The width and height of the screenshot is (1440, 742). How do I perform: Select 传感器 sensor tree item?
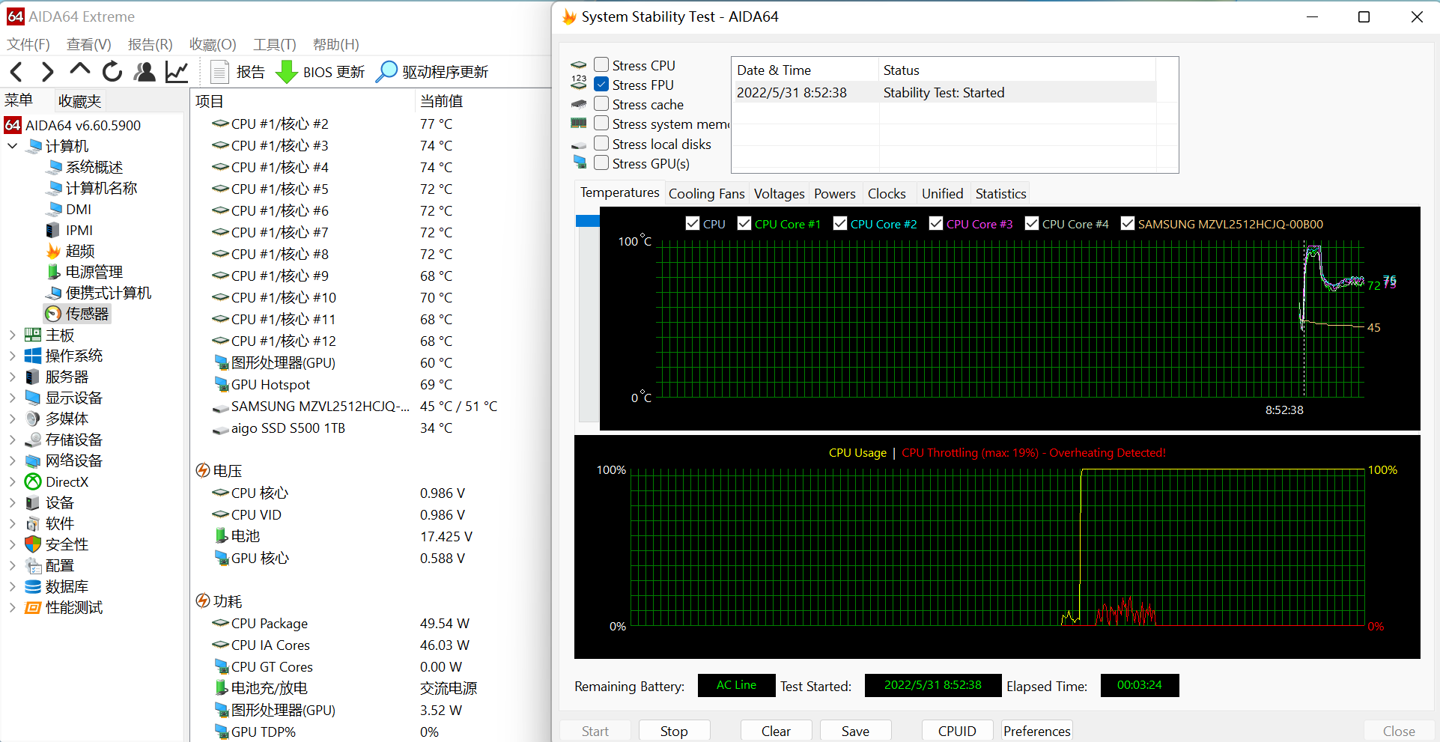pos(77,314)
